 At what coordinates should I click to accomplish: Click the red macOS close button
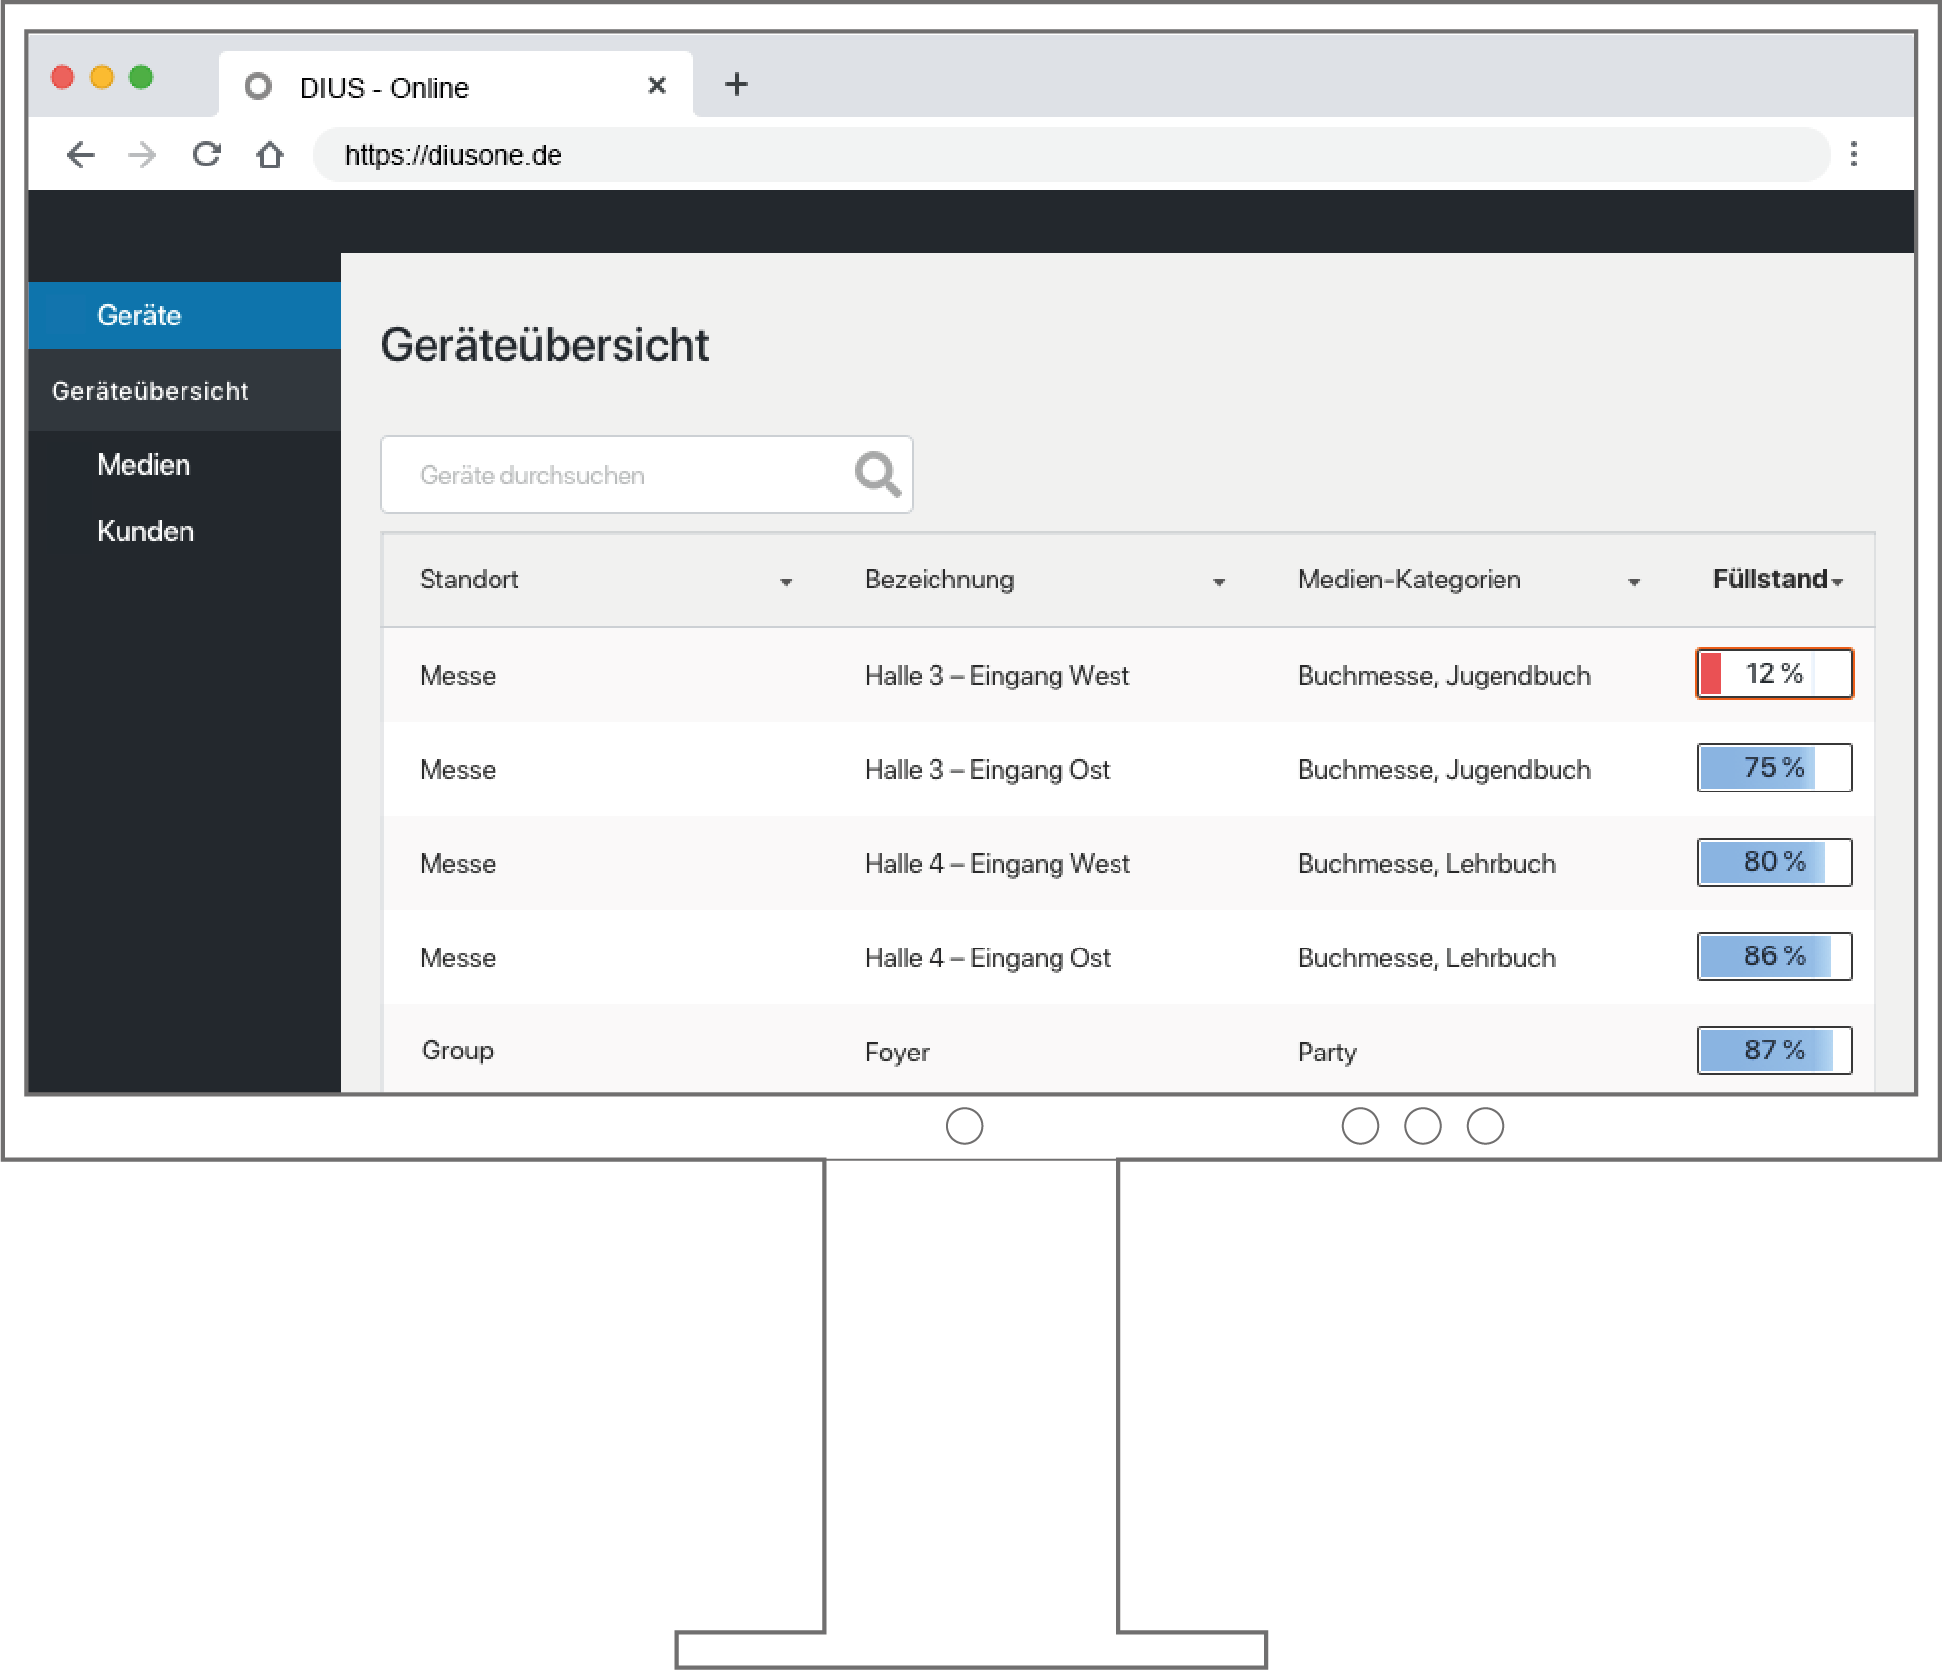click(x=63, y=77)
